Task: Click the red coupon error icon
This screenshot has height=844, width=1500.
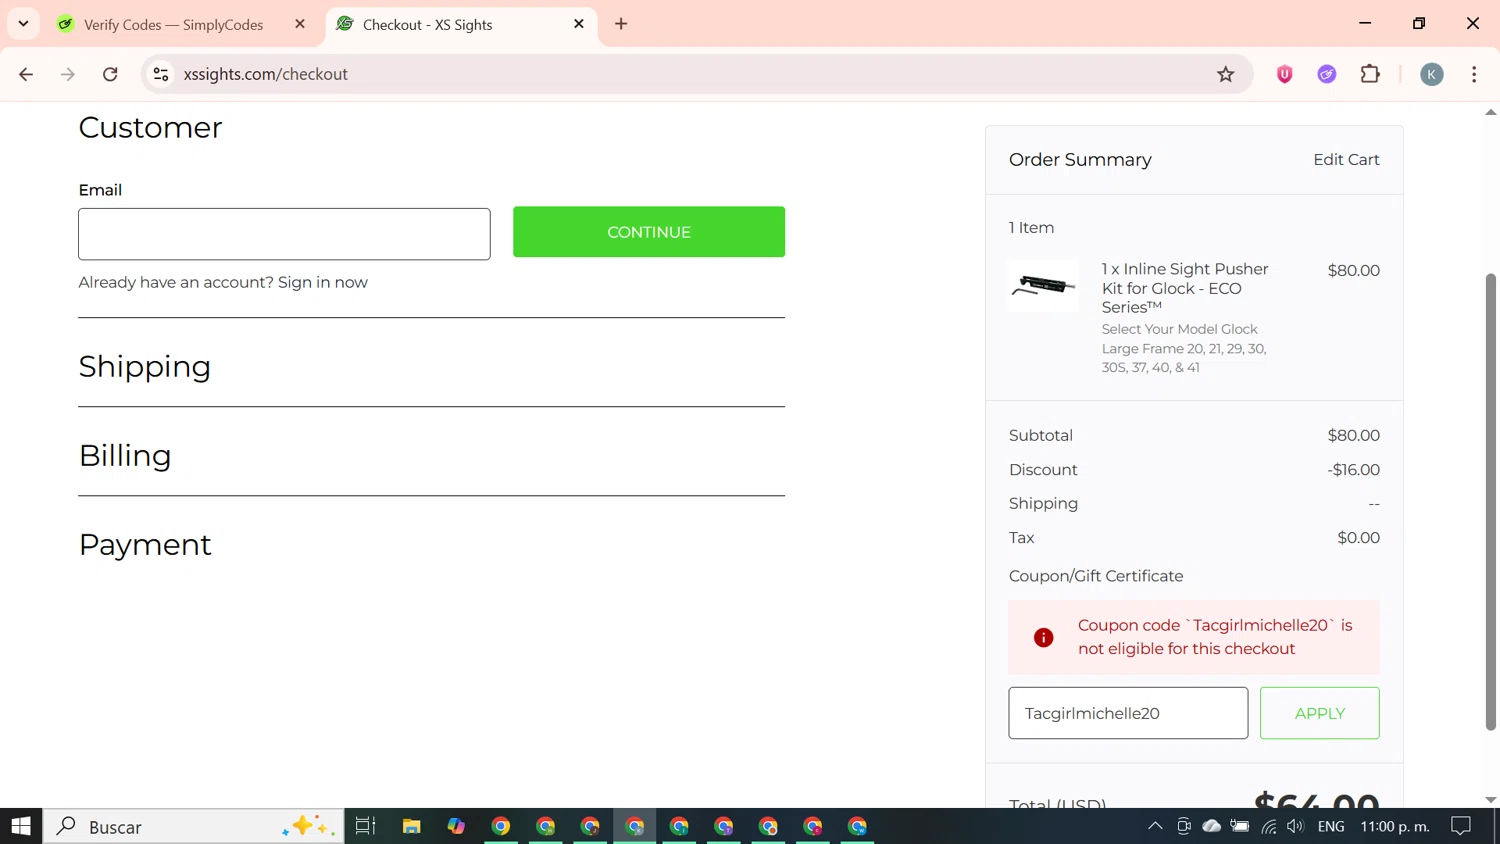Action: [x=1043, y=638]
